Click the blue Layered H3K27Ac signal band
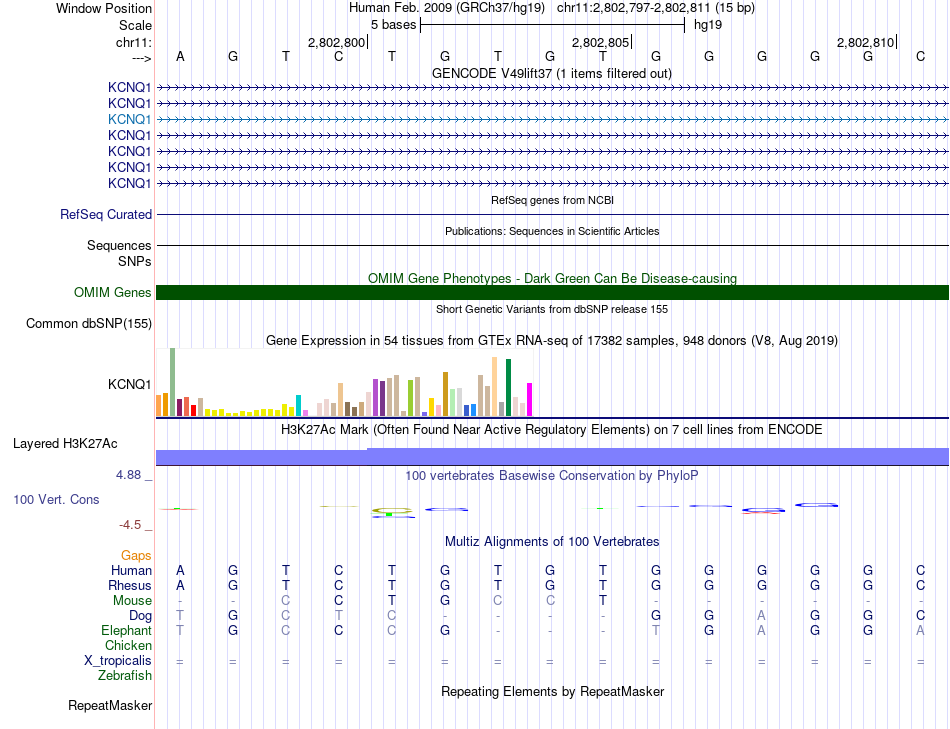 coord(553,457)
